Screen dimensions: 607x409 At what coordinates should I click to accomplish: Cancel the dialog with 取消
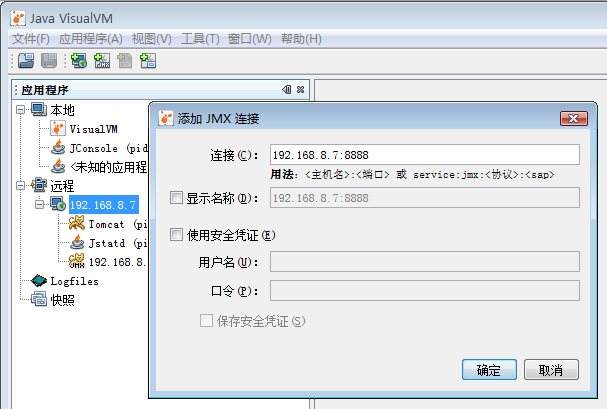point(551,370)
